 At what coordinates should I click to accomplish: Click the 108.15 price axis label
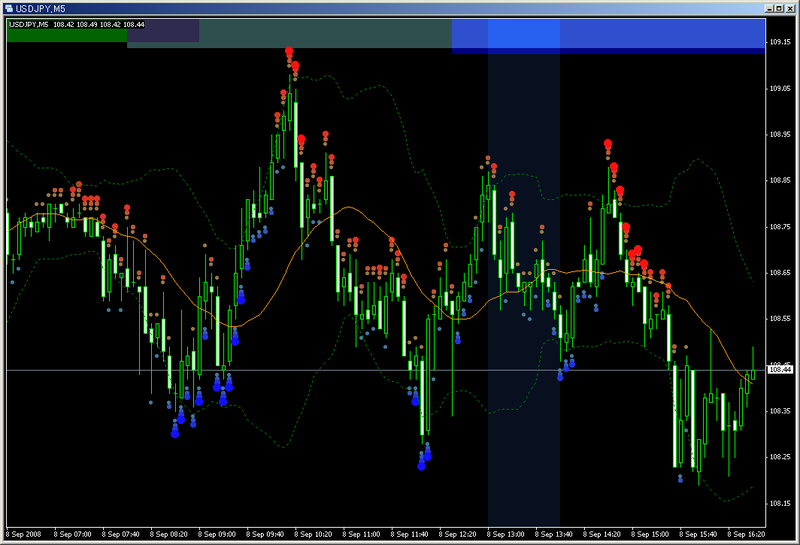780,503
